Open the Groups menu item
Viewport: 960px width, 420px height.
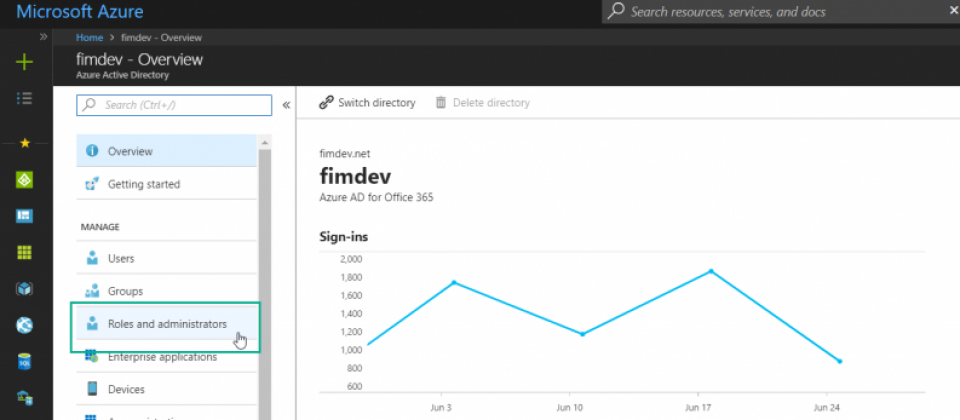pos(166,291)
